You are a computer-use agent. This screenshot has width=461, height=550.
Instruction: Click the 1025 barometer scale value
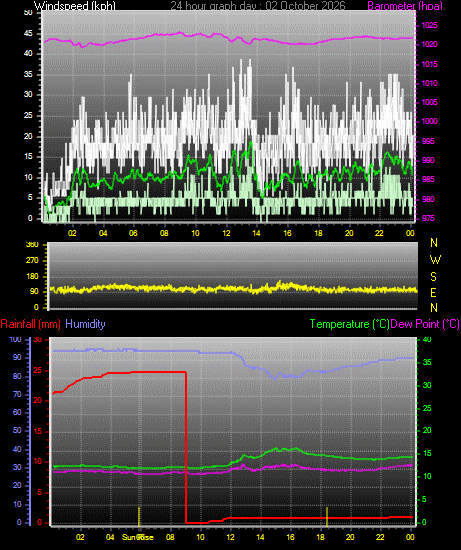coord(429,25)
